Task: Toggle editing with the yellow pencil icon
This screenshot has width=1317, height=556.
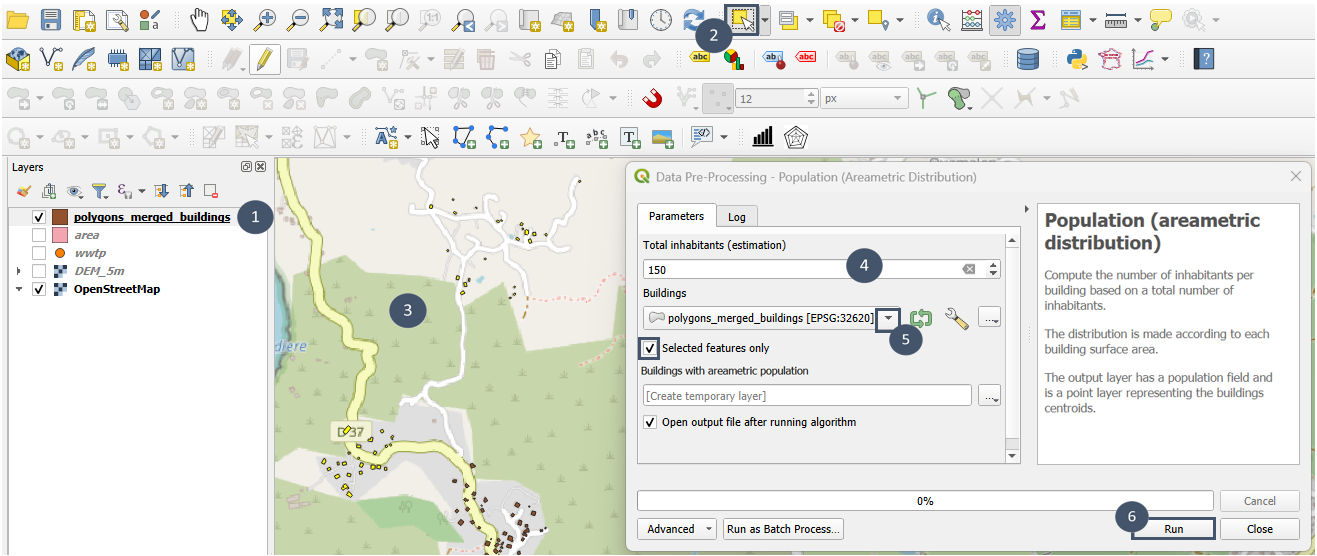Action: 264,60
